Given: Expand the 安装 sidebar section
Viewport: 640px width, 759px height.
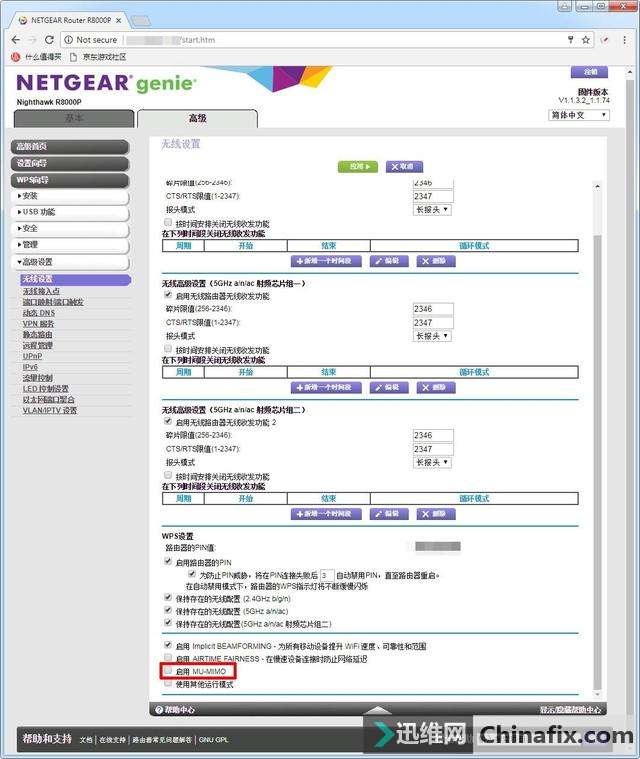Looking at the screenshot, I should pos(70,196).
